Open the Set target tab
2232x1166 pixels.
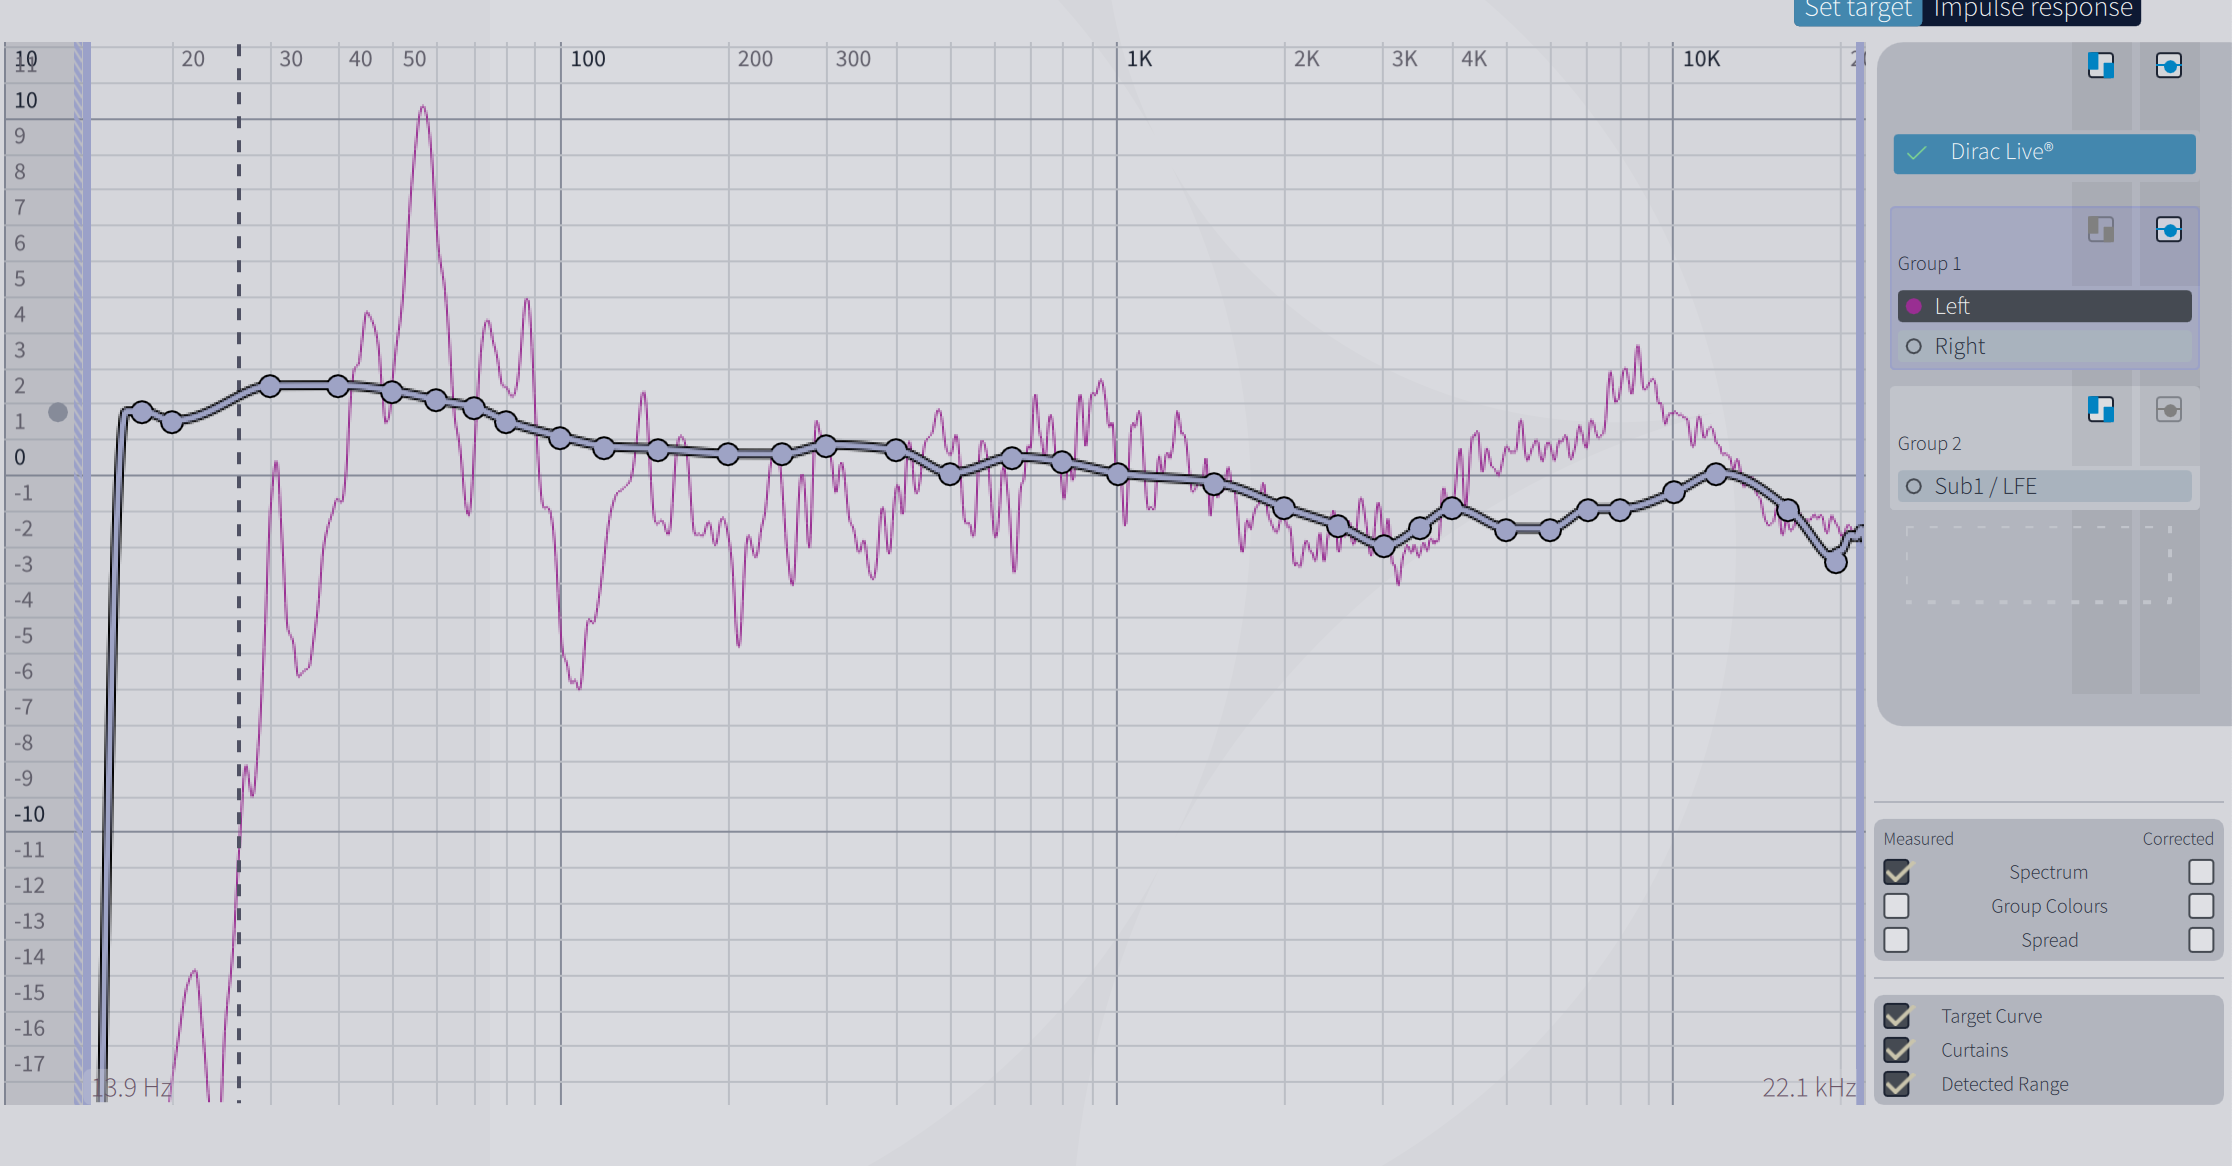[1857, 10]
